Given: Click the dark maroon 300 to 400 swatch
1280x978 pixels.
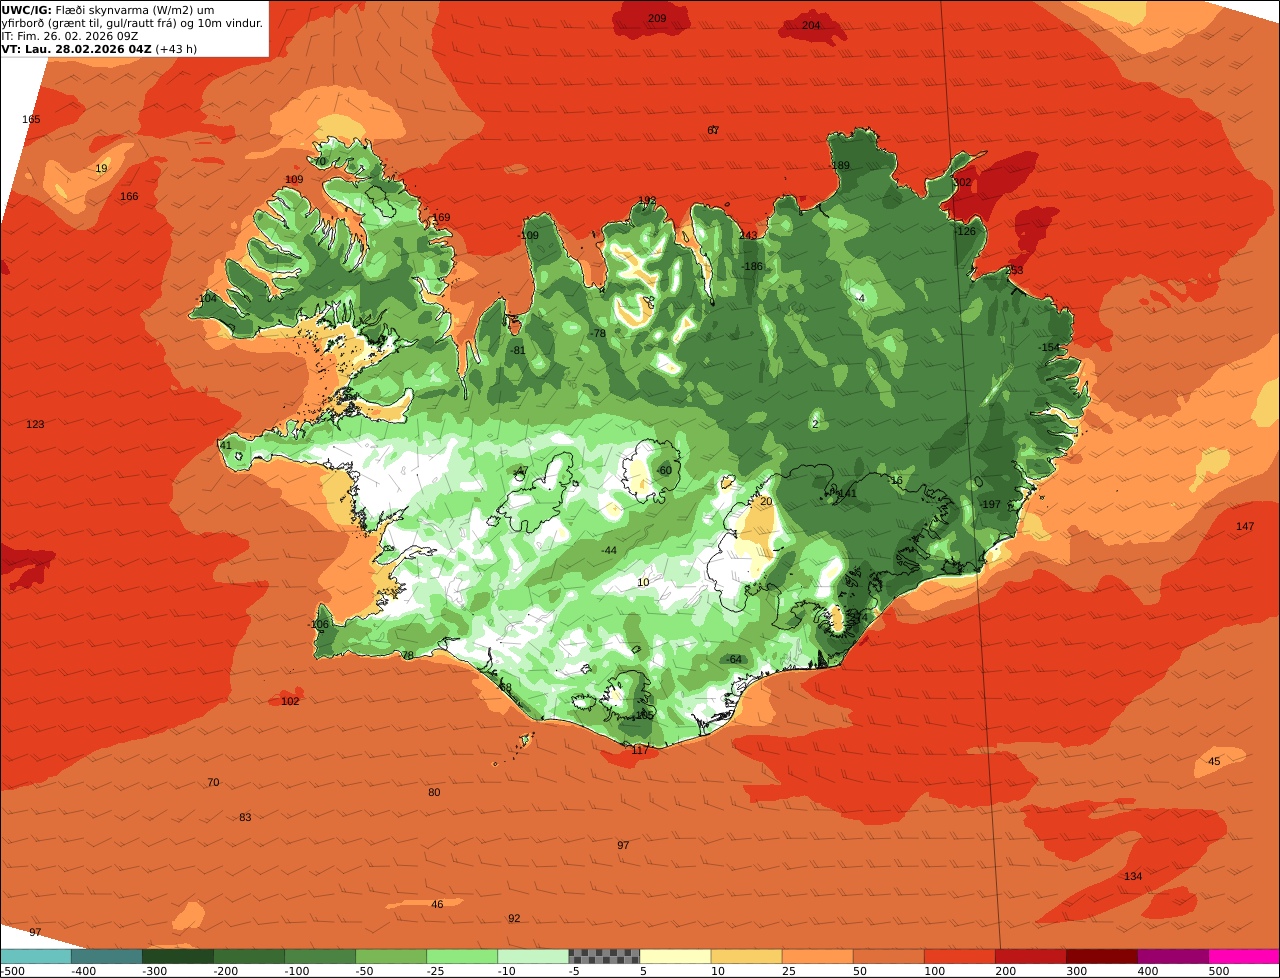Looking at the screenshot, I should [x=1102, y=956].
